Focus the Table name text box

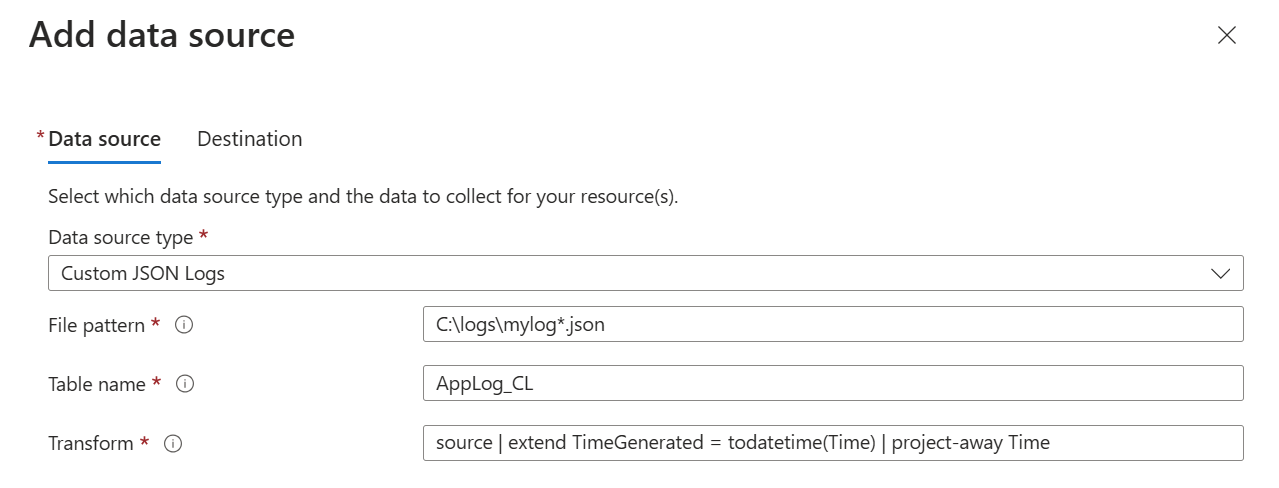[x=832, y=384]
